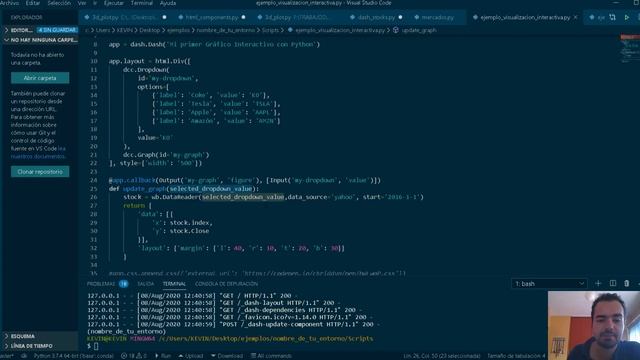The width and height of the screenshot is (640, 360).
Task: Click the Users breadcrumb
Action: click(x=103, y=30)
